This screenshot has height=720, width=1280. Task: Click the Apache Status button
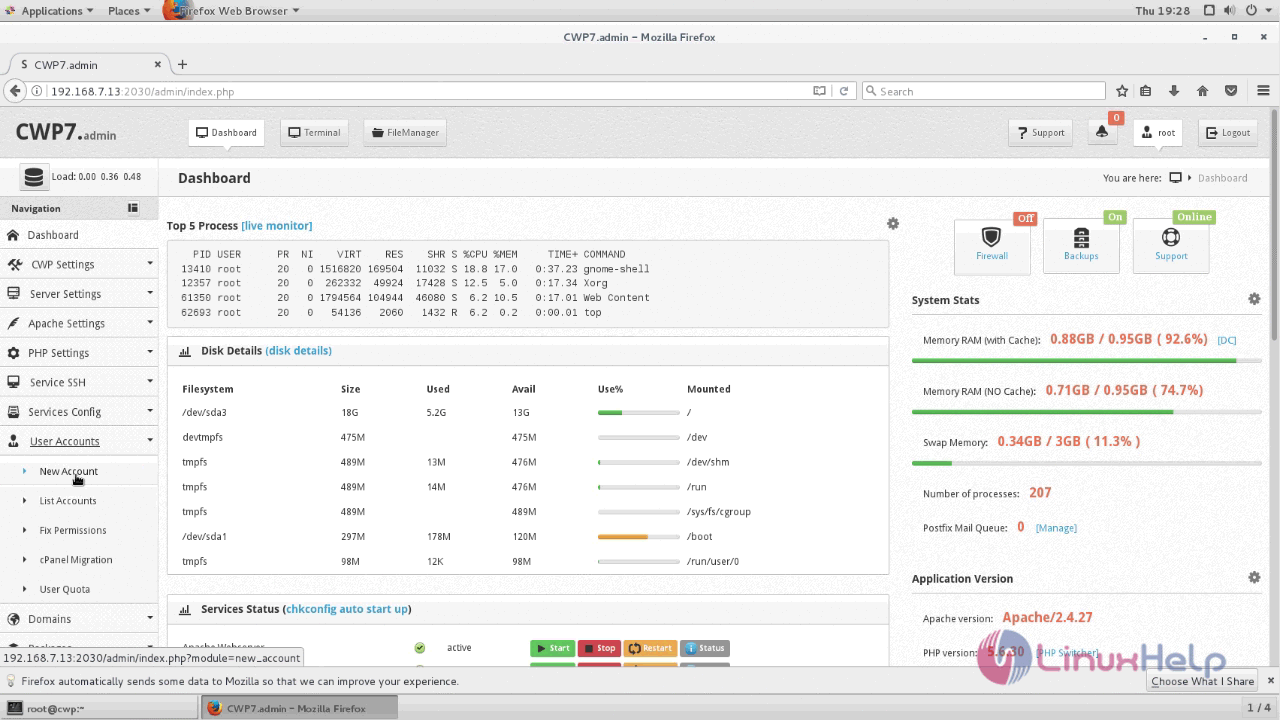704,648
